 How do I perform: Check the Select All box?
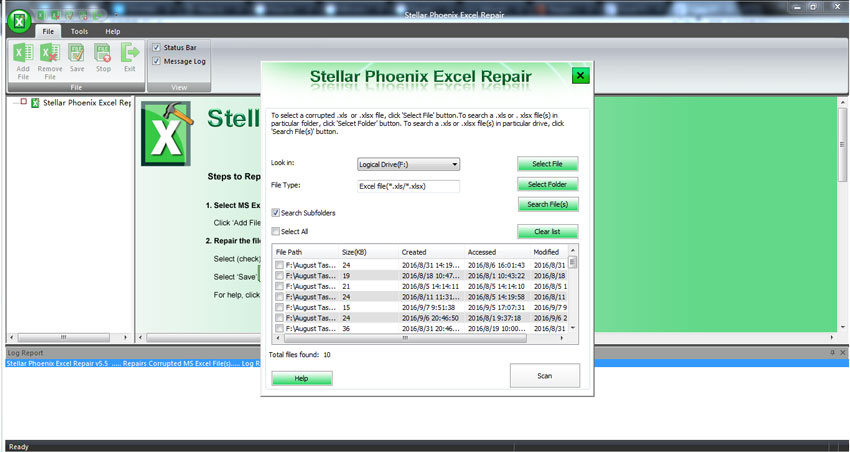point(276,231)
